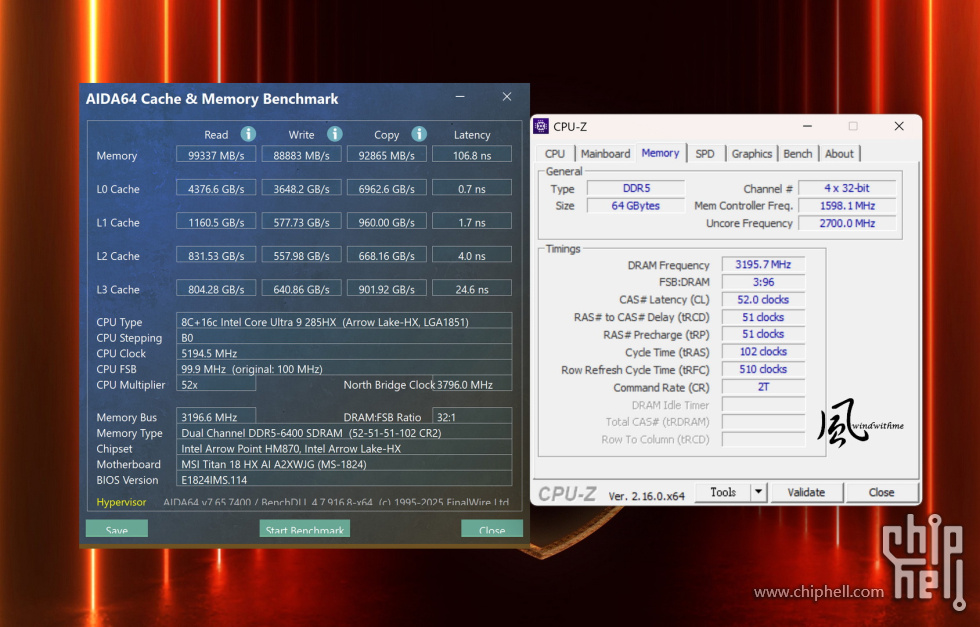
Task: Click Mem Controller Freq. value 1598.1 MHz
Action: coord(847,206)
